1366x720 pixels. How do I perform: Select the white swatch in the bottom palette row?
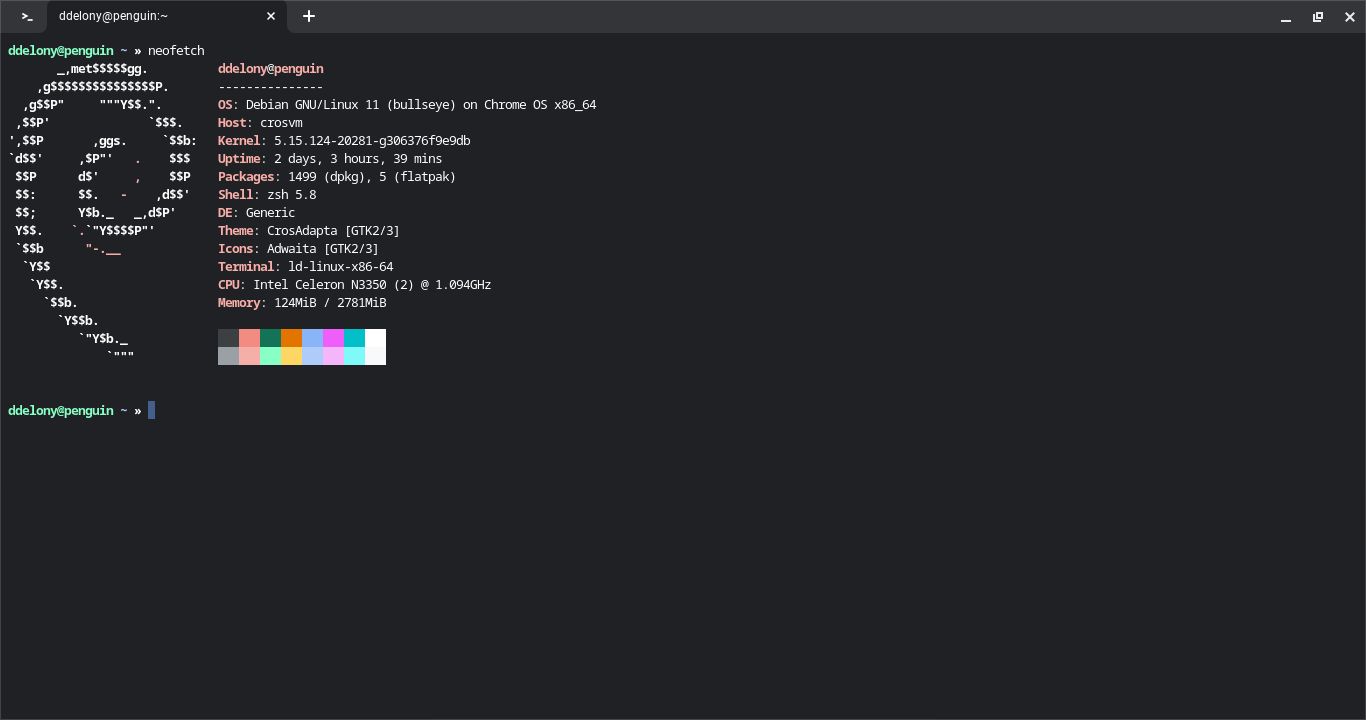377,355
